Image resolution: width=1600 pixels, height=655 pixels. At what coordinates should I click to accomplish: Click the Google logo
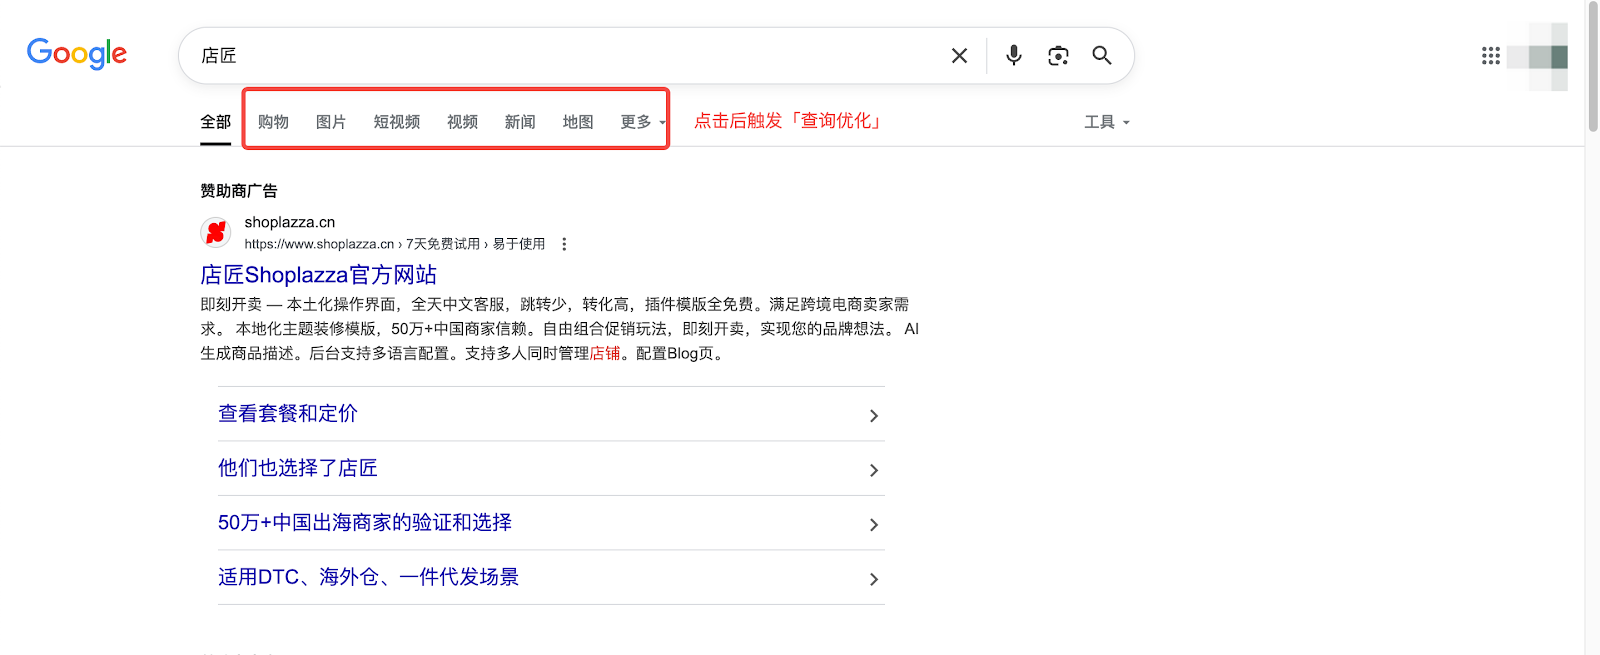pyautogui.click(x=77, y=53)
